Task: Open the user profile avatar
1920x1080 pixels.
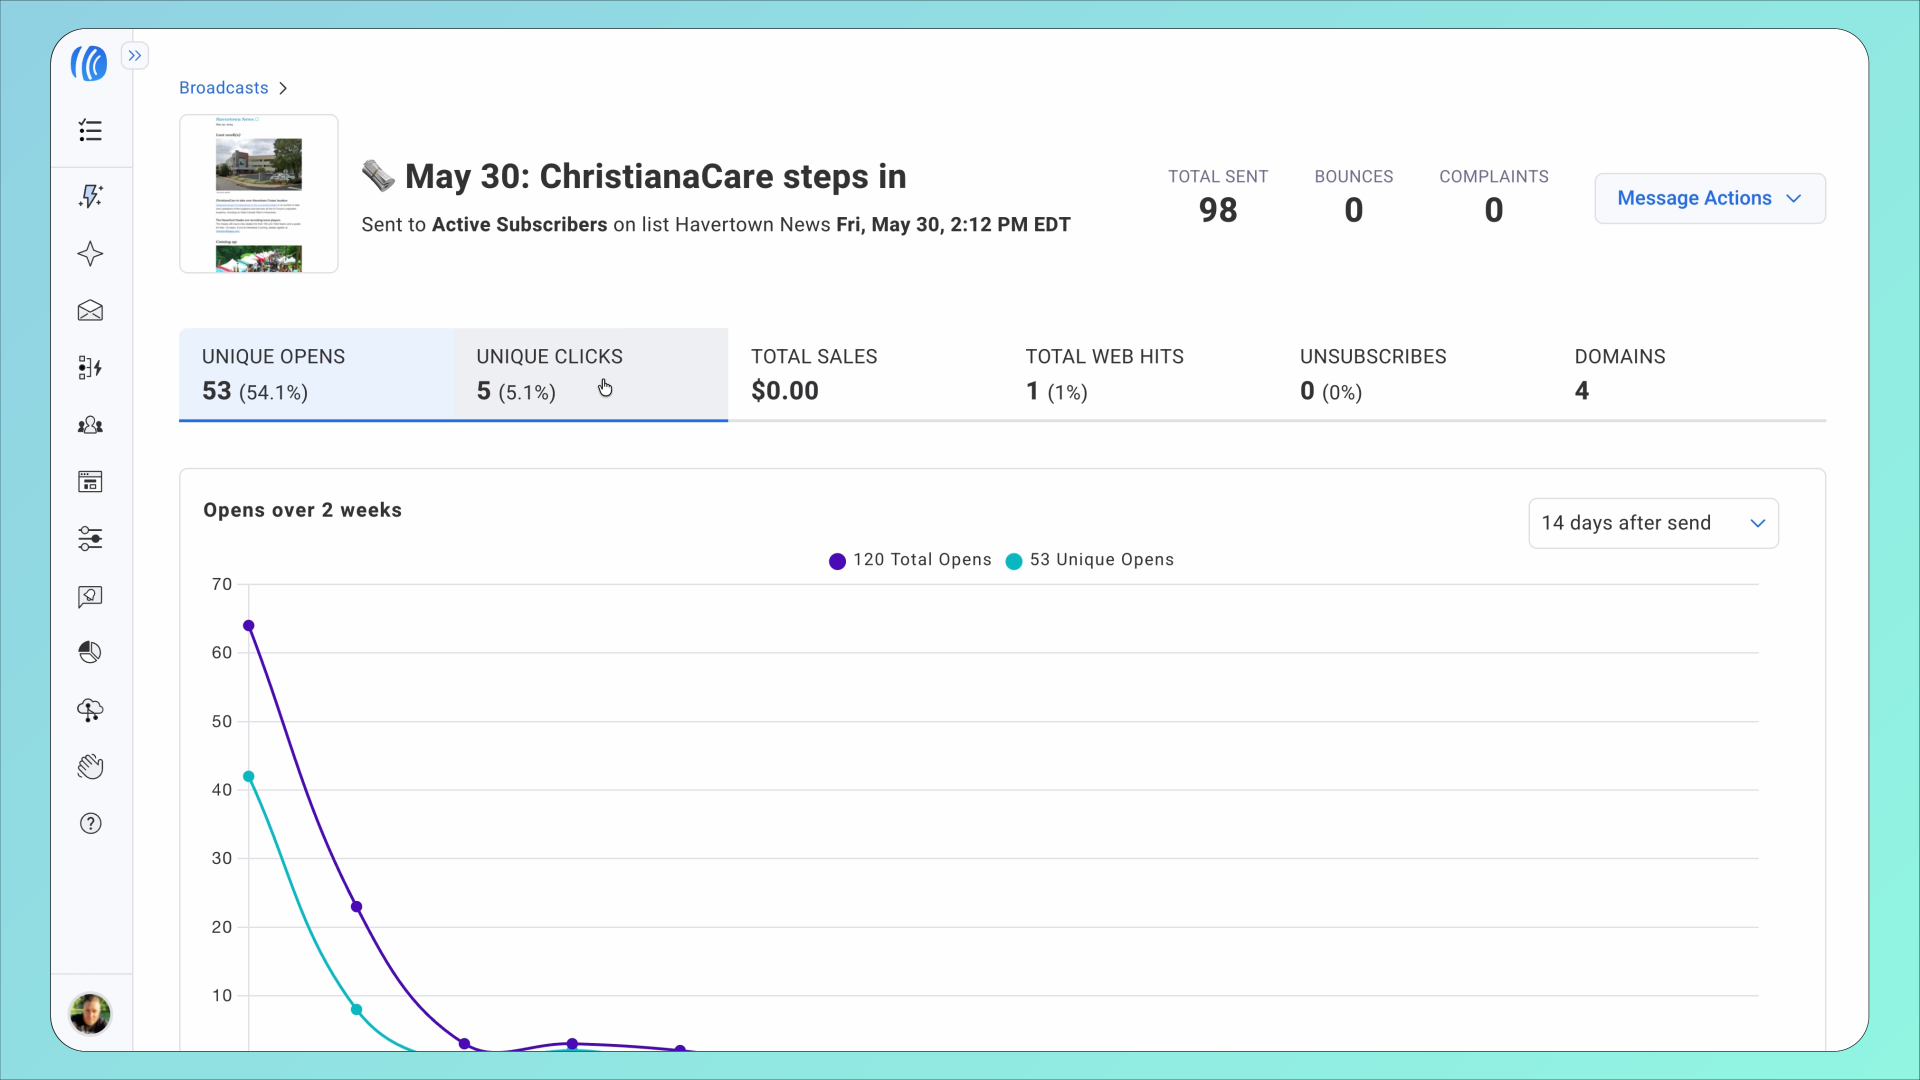Action: [x=90, y=1014]
